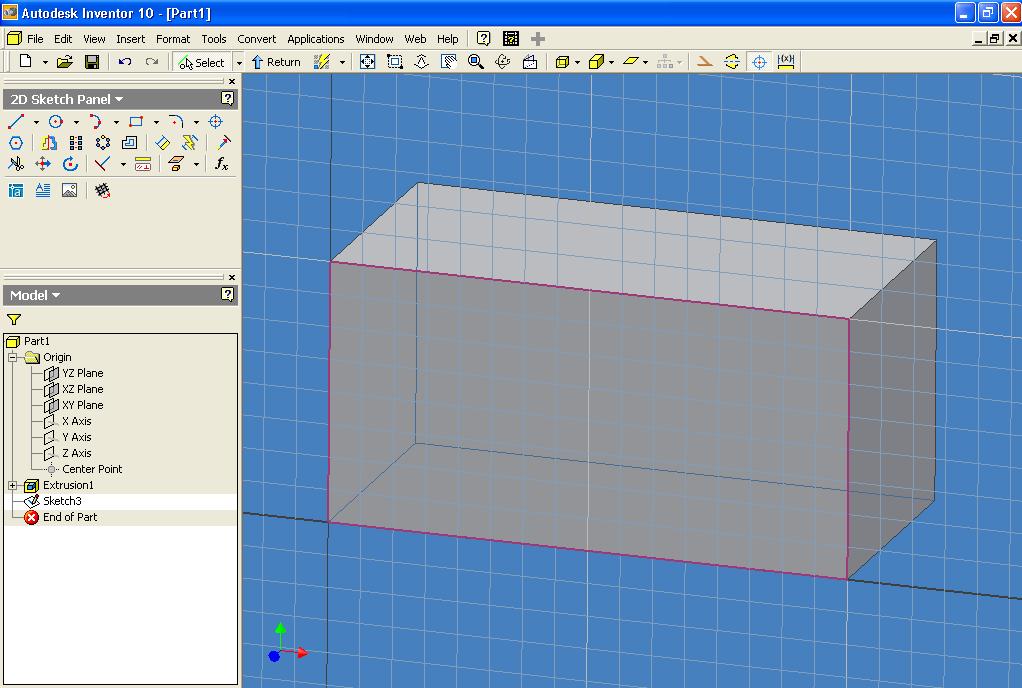Select the Center Point Circle tool
This screenshot has height=688, width=1022.
pyautogui.click(x=56, y=121)
